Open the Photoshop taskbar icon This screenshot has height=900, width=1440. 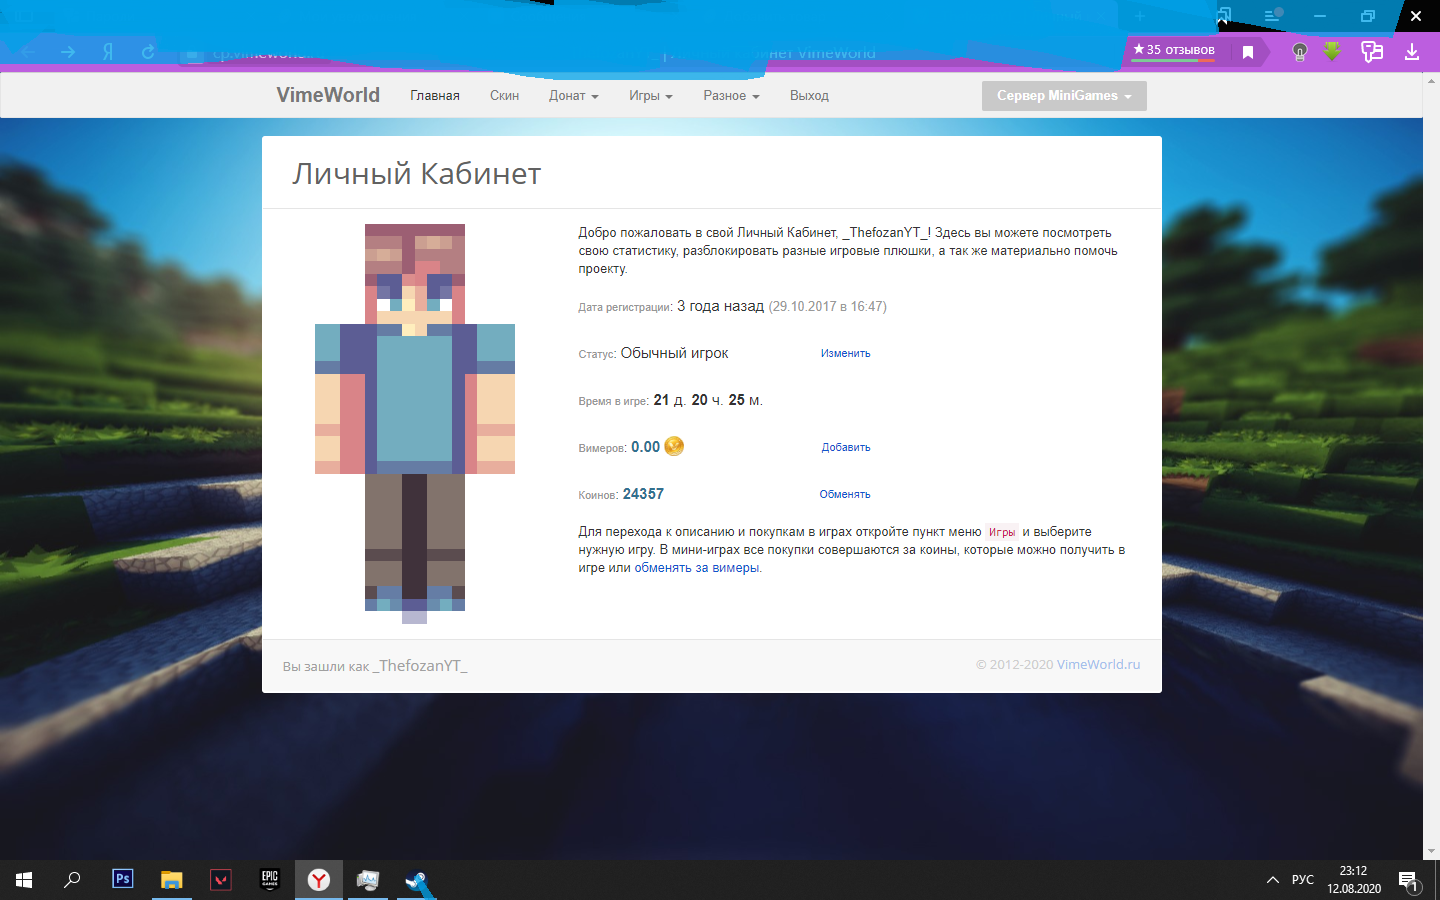(122, 879)
